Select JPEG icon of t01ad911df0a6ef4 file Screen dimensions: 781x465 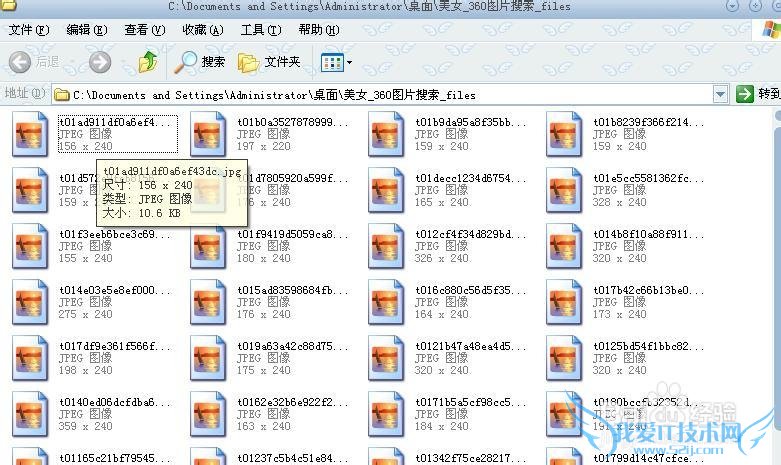[30, 134]
